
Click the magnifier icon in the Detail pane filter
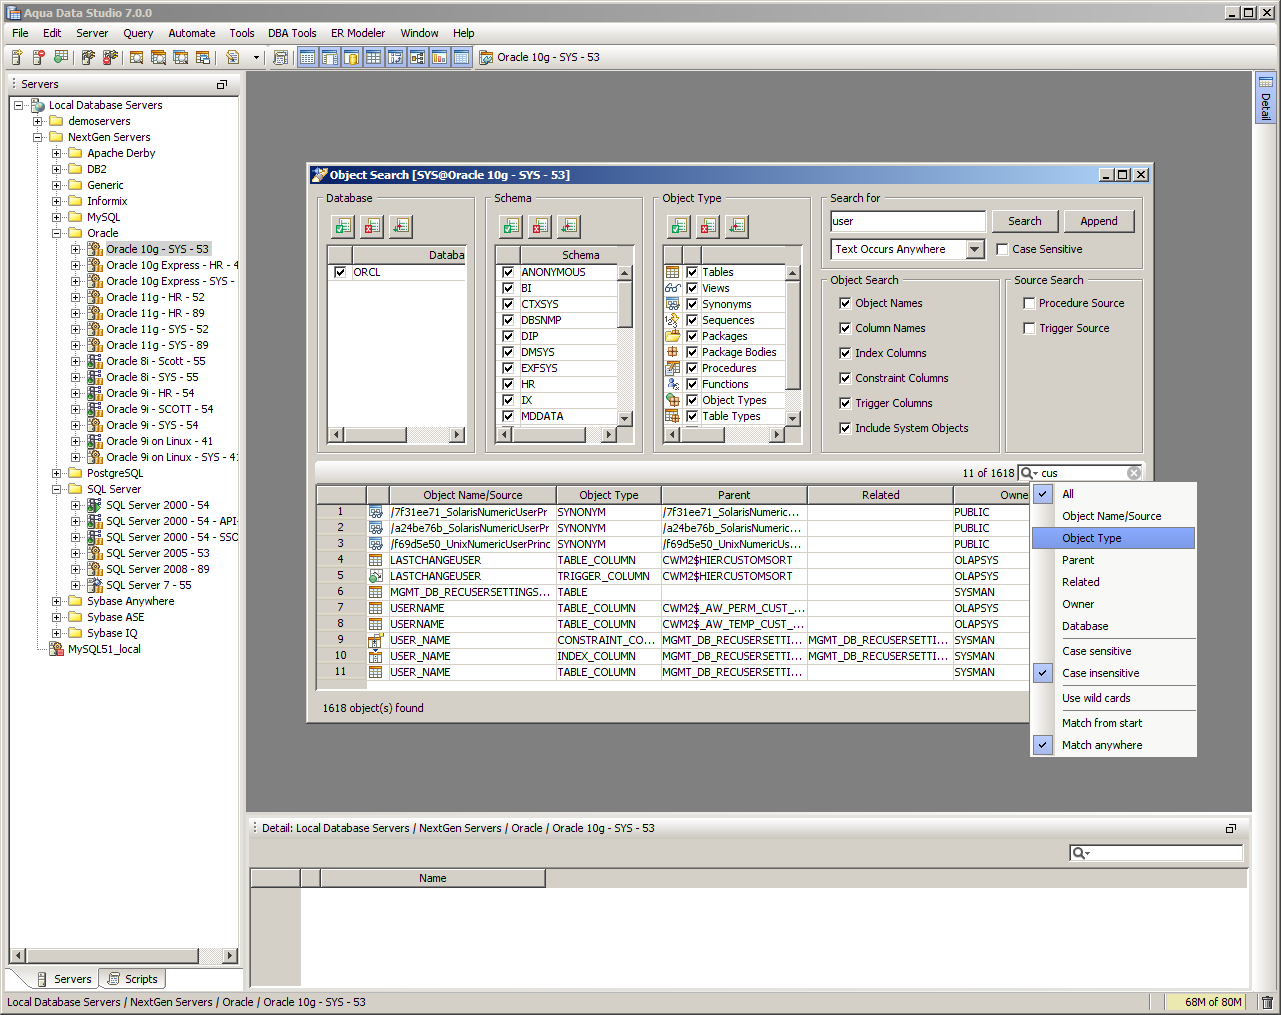coord(1079,853)
